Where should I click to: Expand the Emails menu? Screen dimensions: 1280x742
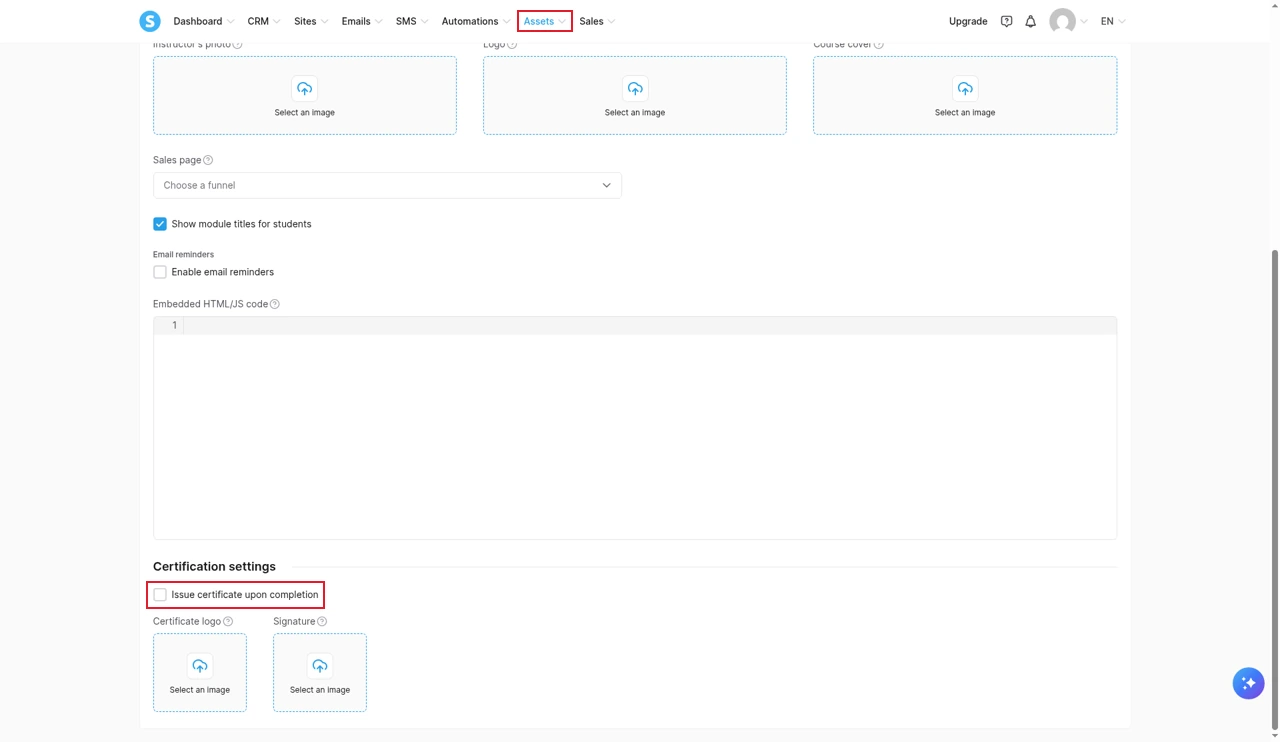coord(362,21)
